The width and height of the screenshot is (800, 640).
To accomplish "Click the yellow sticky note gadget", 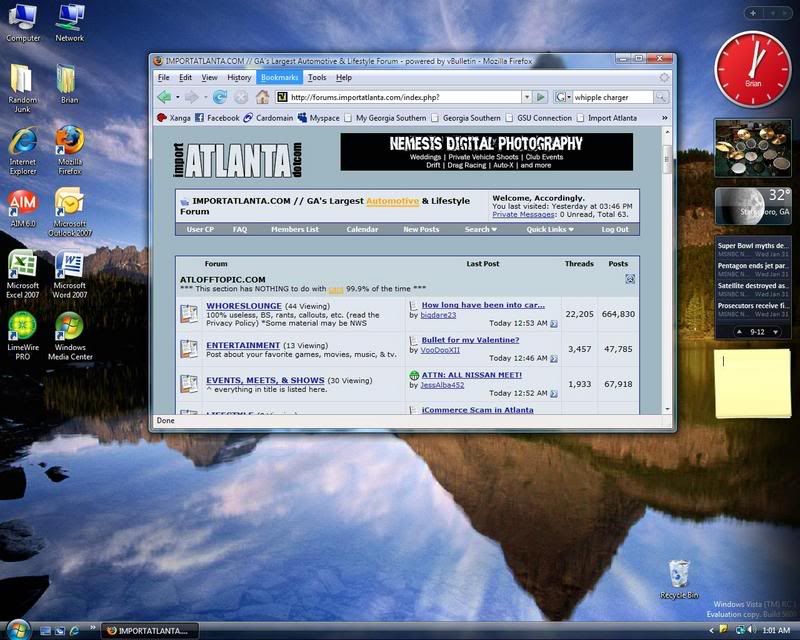I will coord(752,383).
